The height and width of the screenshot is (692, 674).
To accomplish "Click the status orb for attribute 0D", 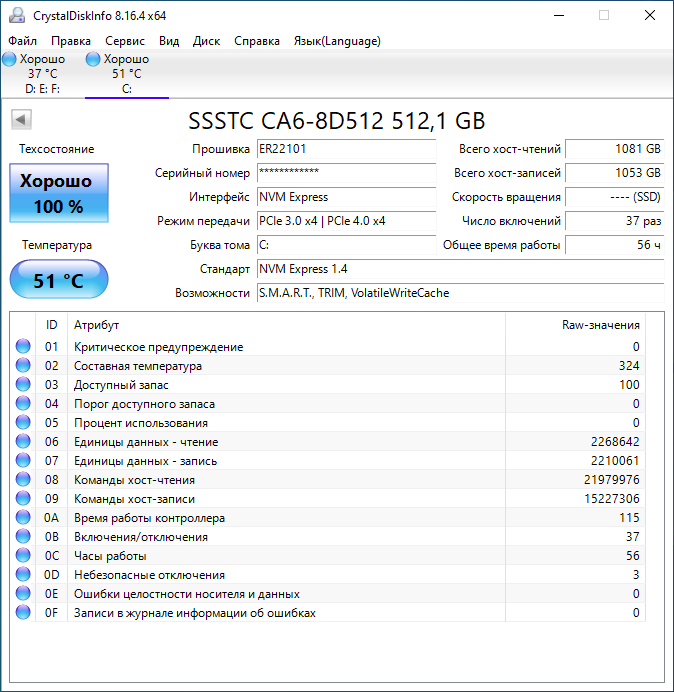I will [x=23, y=574].
